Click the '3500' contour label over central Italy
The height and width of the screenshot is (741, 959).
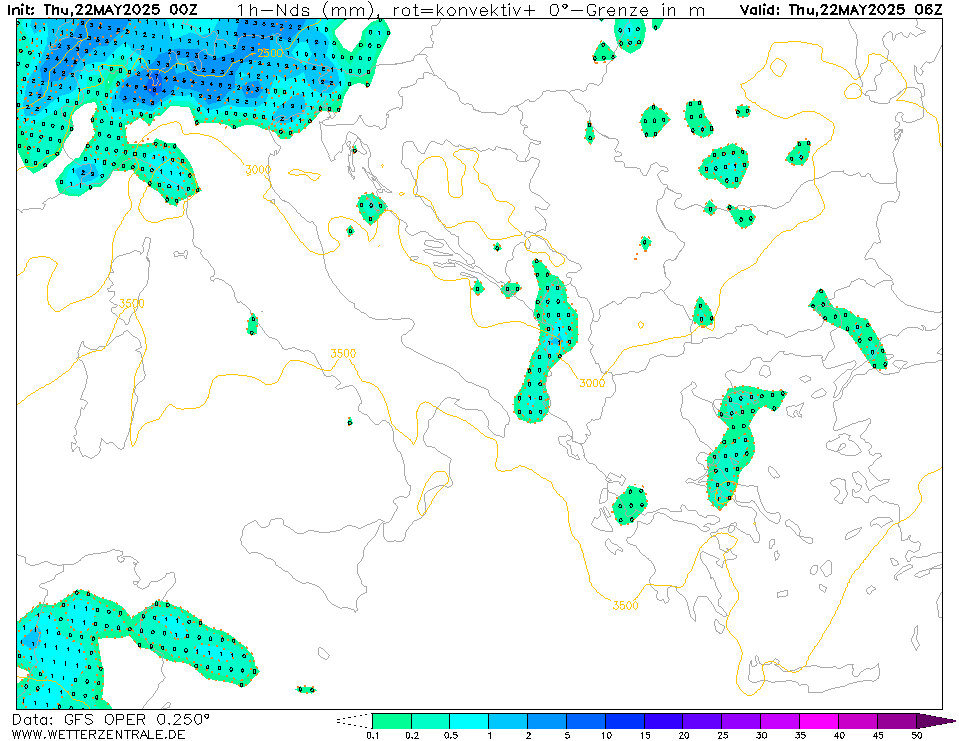pyautogui.click(x=342, y=353)
